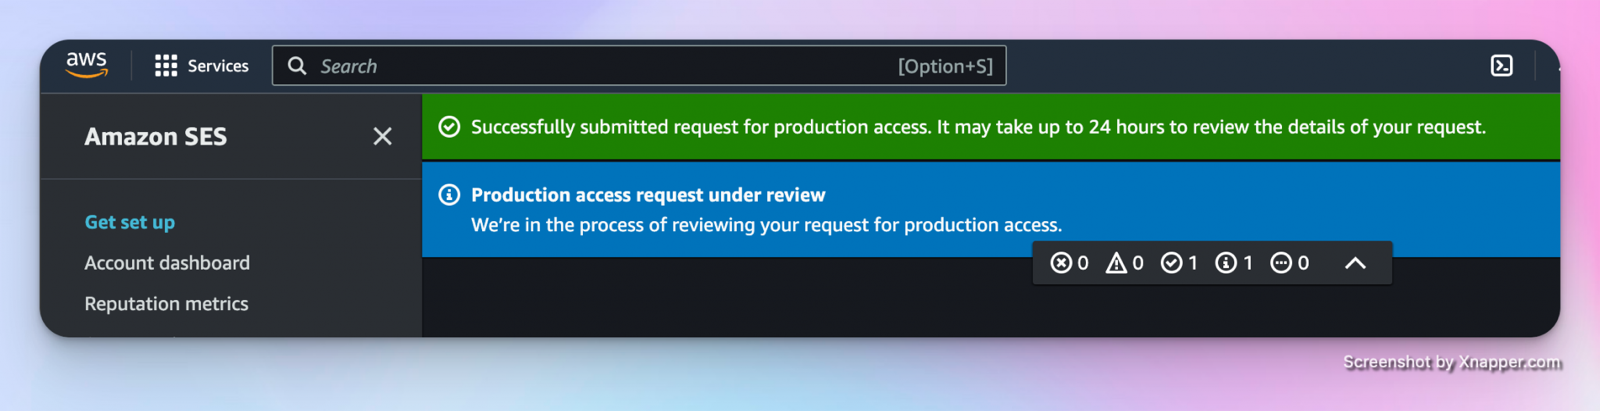Open Reputation metrics in the sidebar
The image size is (1600, 411).
[x=166, y=304]
